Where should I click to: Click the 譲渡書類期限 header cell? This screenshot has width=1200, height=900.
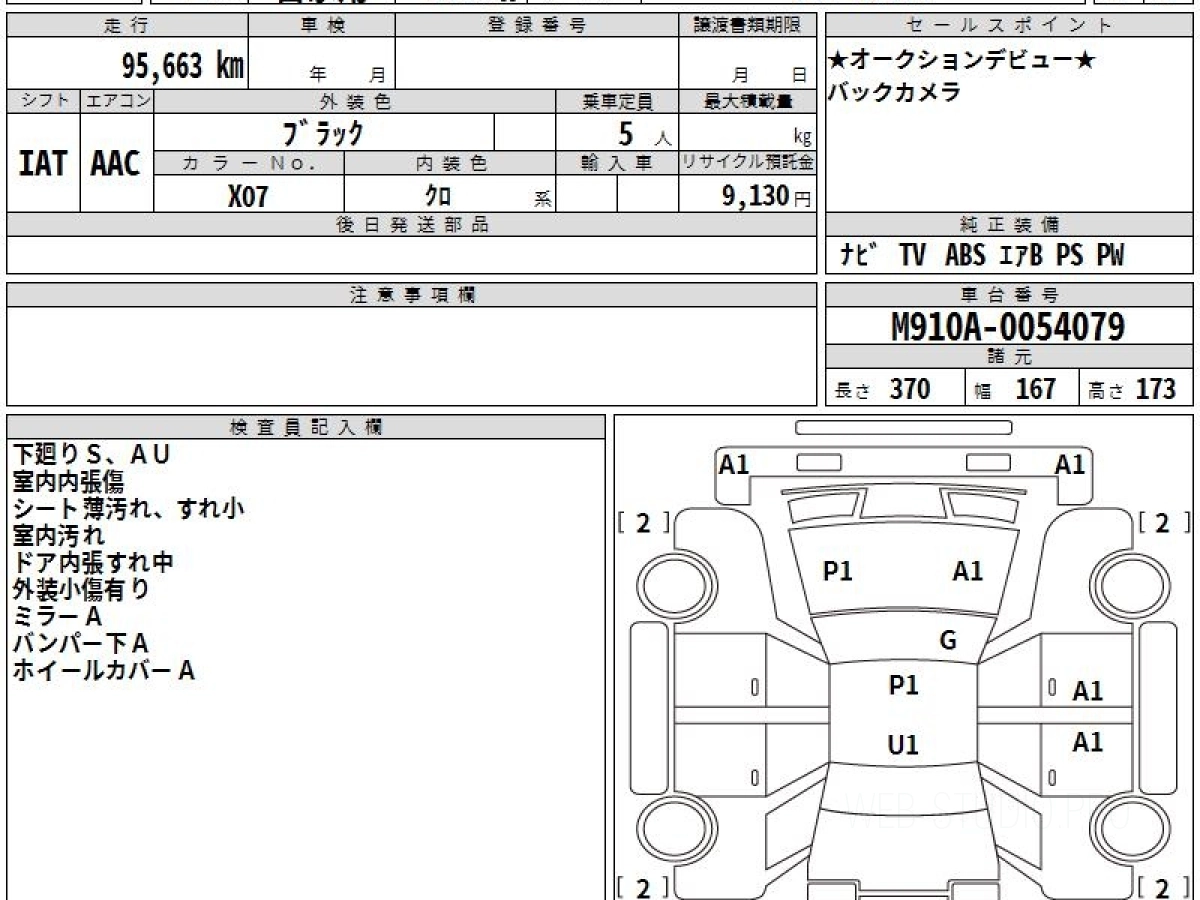(748, 26)
